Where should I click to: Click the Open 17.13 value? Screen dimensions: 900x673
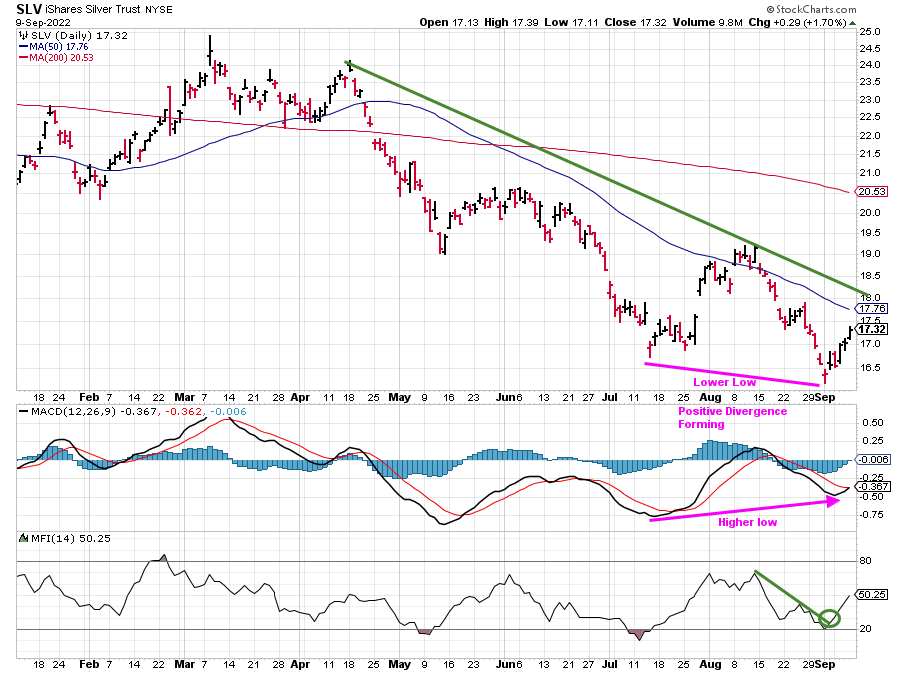(449, 22)
